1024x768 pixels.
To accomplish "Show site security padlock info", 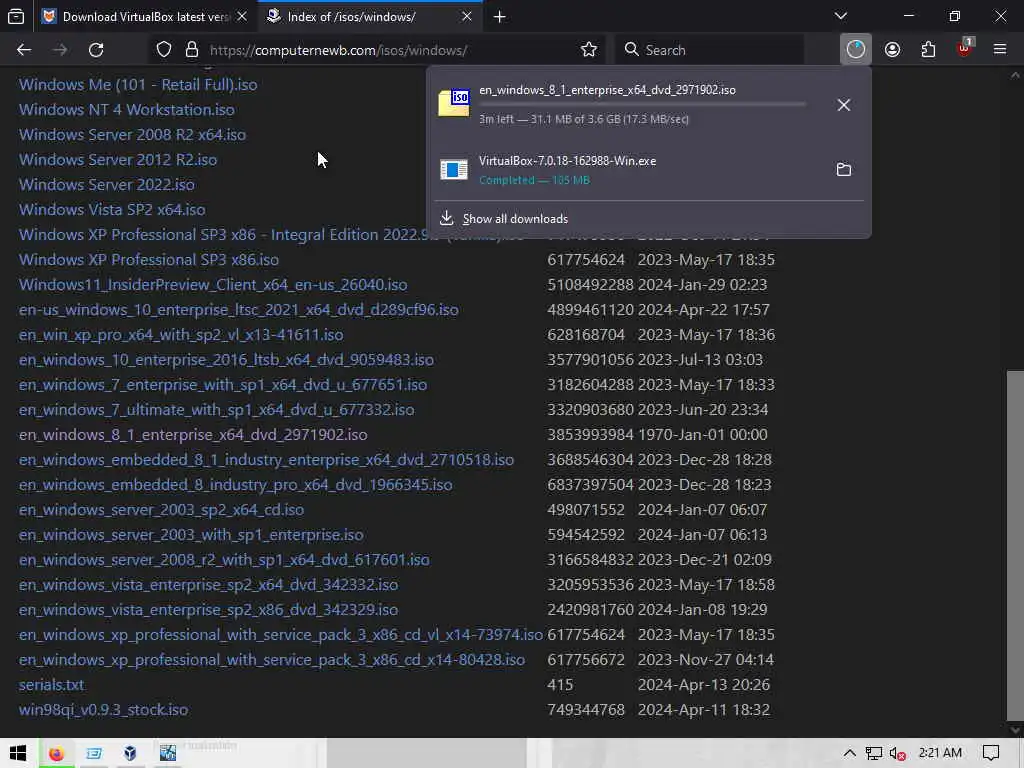I will point(191,50).
